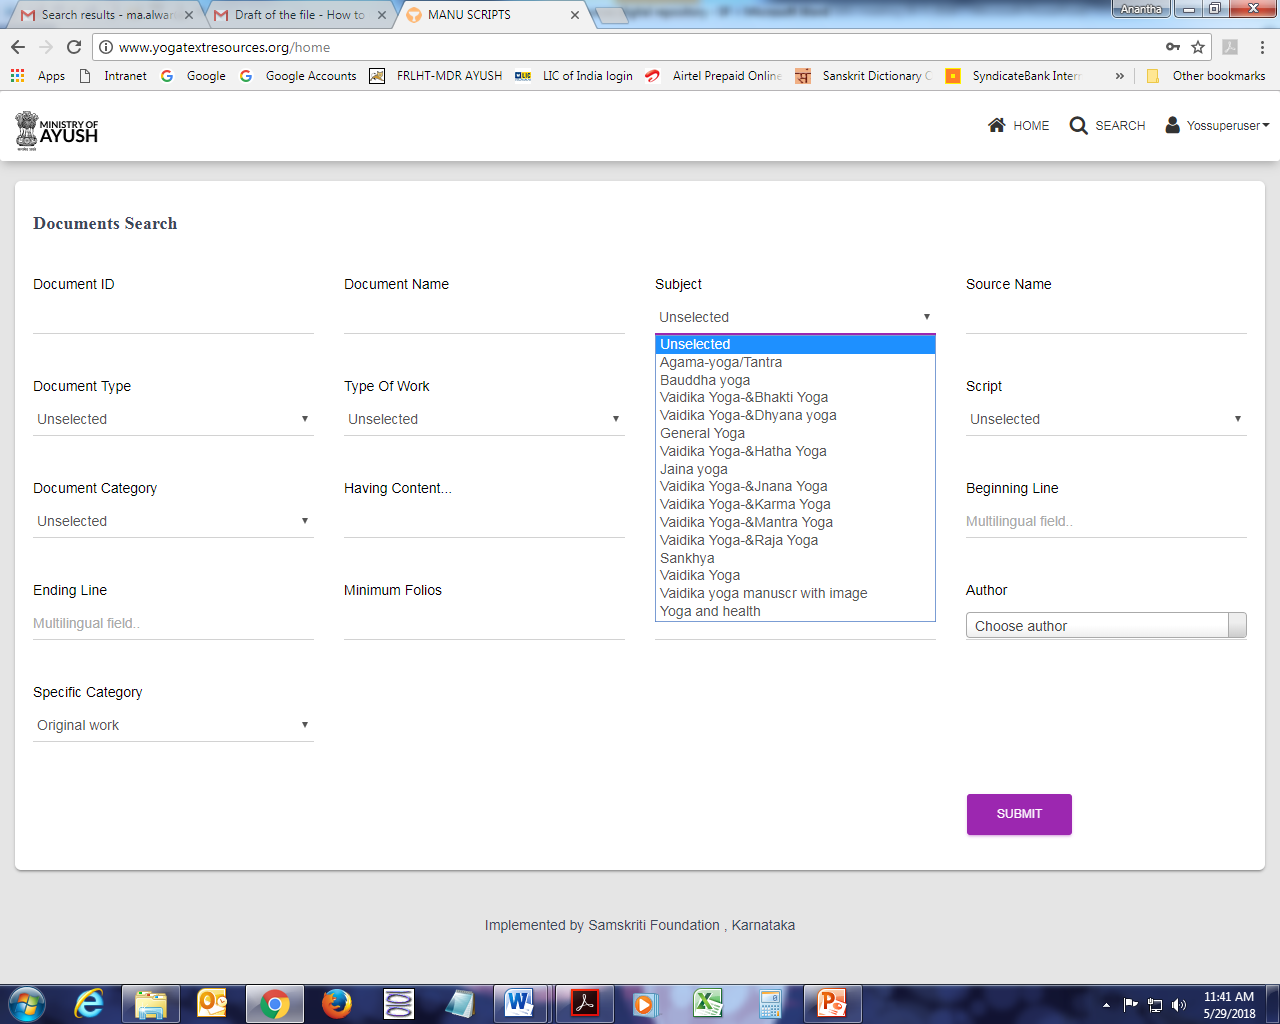
Task: Open the Yossuperuser account menu
Action: (x=1218, y=126)
